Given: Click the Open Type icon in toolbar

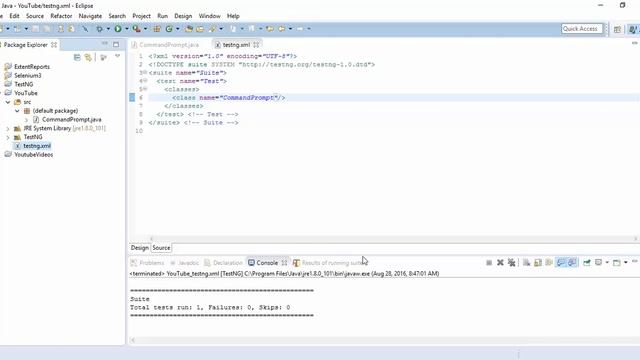Looking at the screenshot, I should tap(189, 29).
